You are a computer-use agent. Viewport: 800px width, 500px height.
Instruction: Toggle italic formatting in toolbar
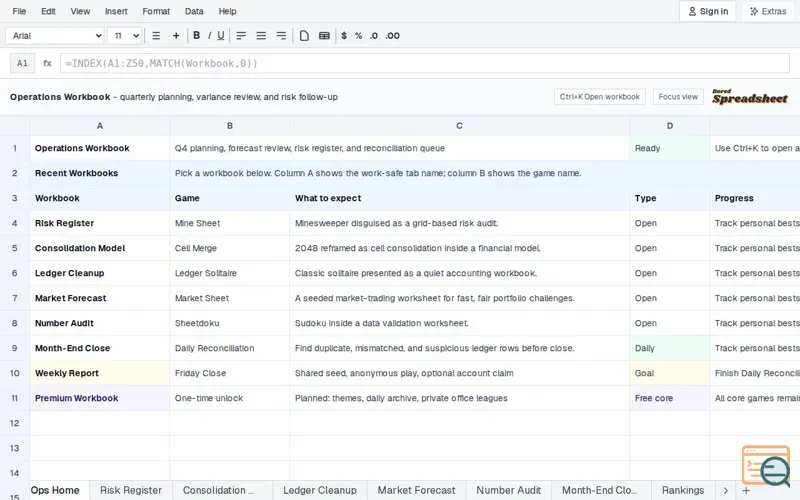pyautogui.click(x=209, y=36)
